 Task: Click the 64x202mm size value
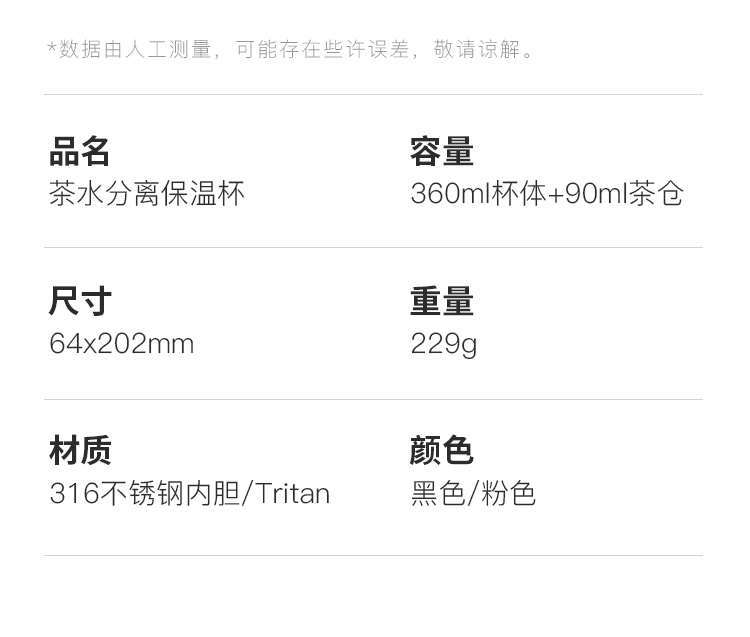pos(121,344)
